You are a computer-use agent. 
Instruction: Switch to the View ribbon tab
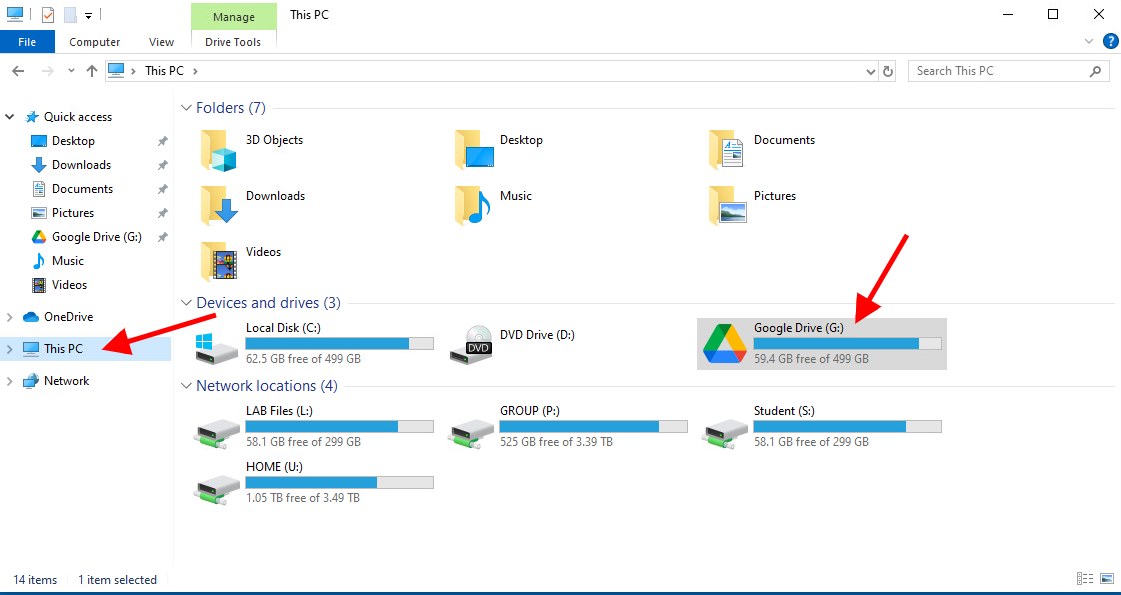pos(161,42)
